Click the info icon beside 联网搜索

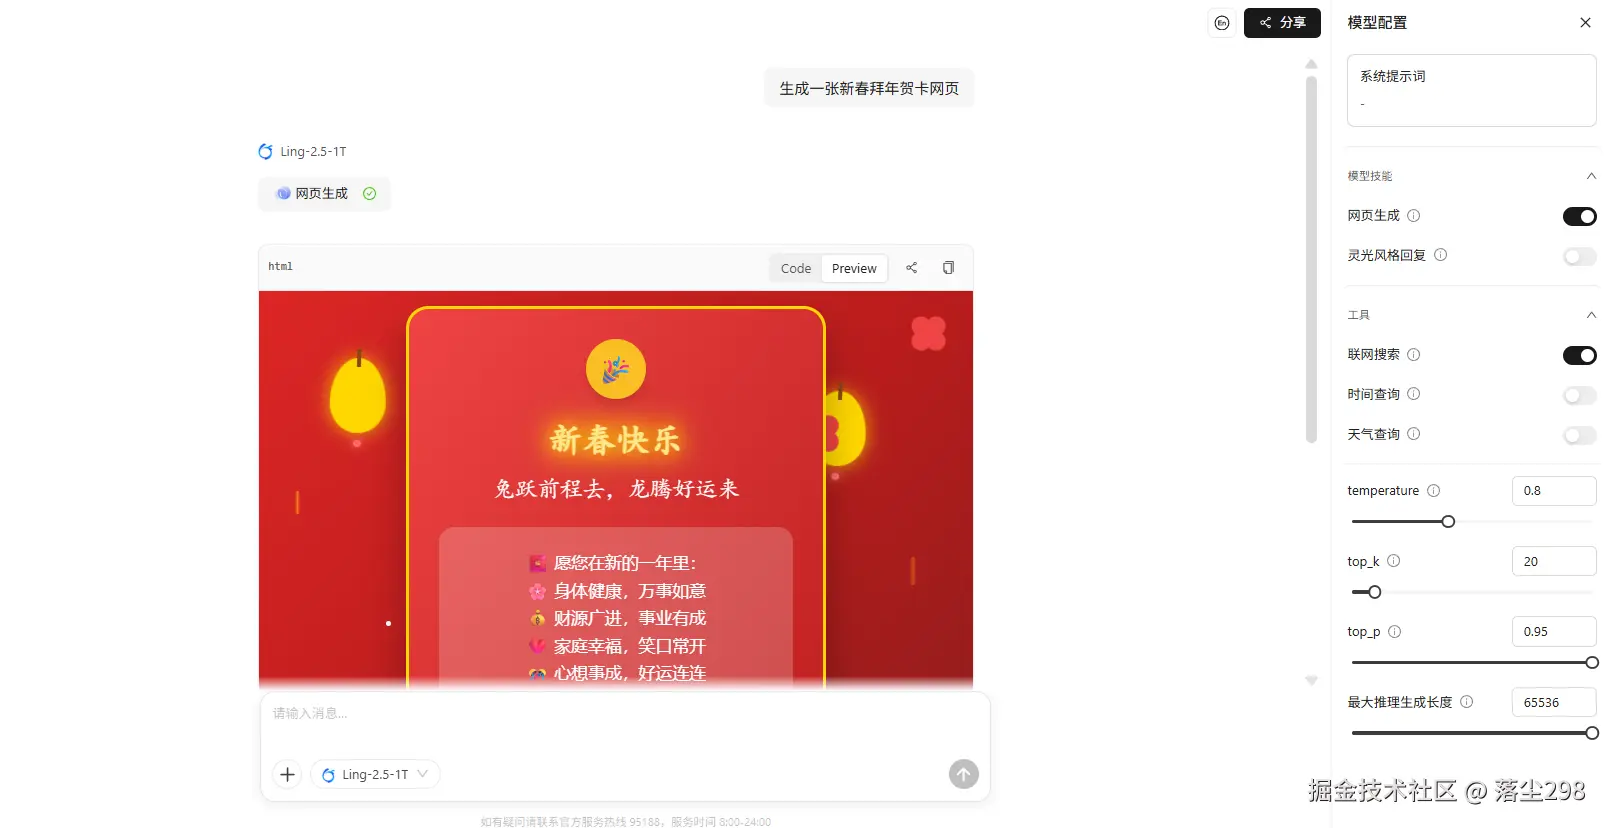(x=1413, y=355)
